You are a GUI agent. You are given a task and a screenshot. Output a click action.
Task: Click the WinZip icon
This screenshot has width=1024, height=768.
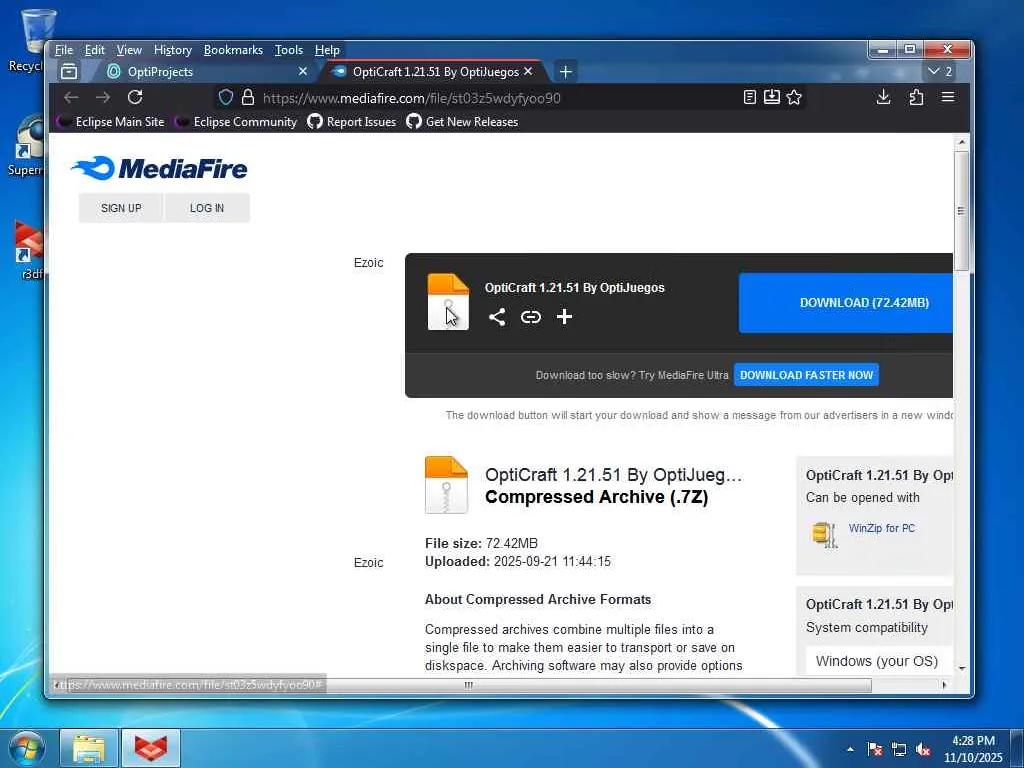point(825,534)
